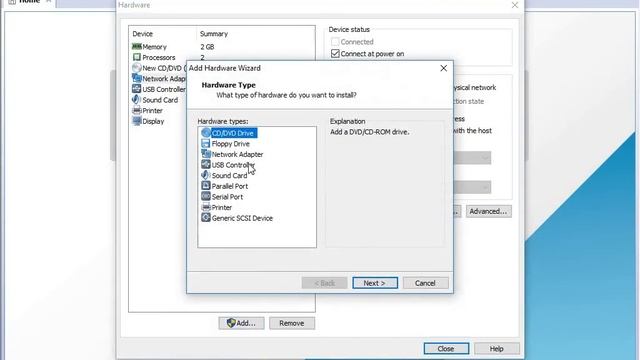Open the Advanced... network settings button
This screenshot has height=360, width=640.
pyautogui.click(x=489, y=211)
